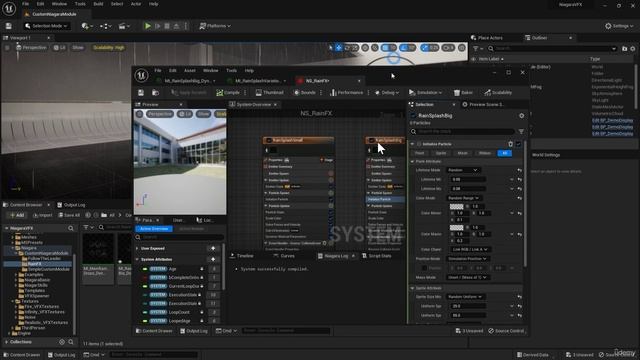
Task: Open the Position Mode dropdown
Action: 467,259
